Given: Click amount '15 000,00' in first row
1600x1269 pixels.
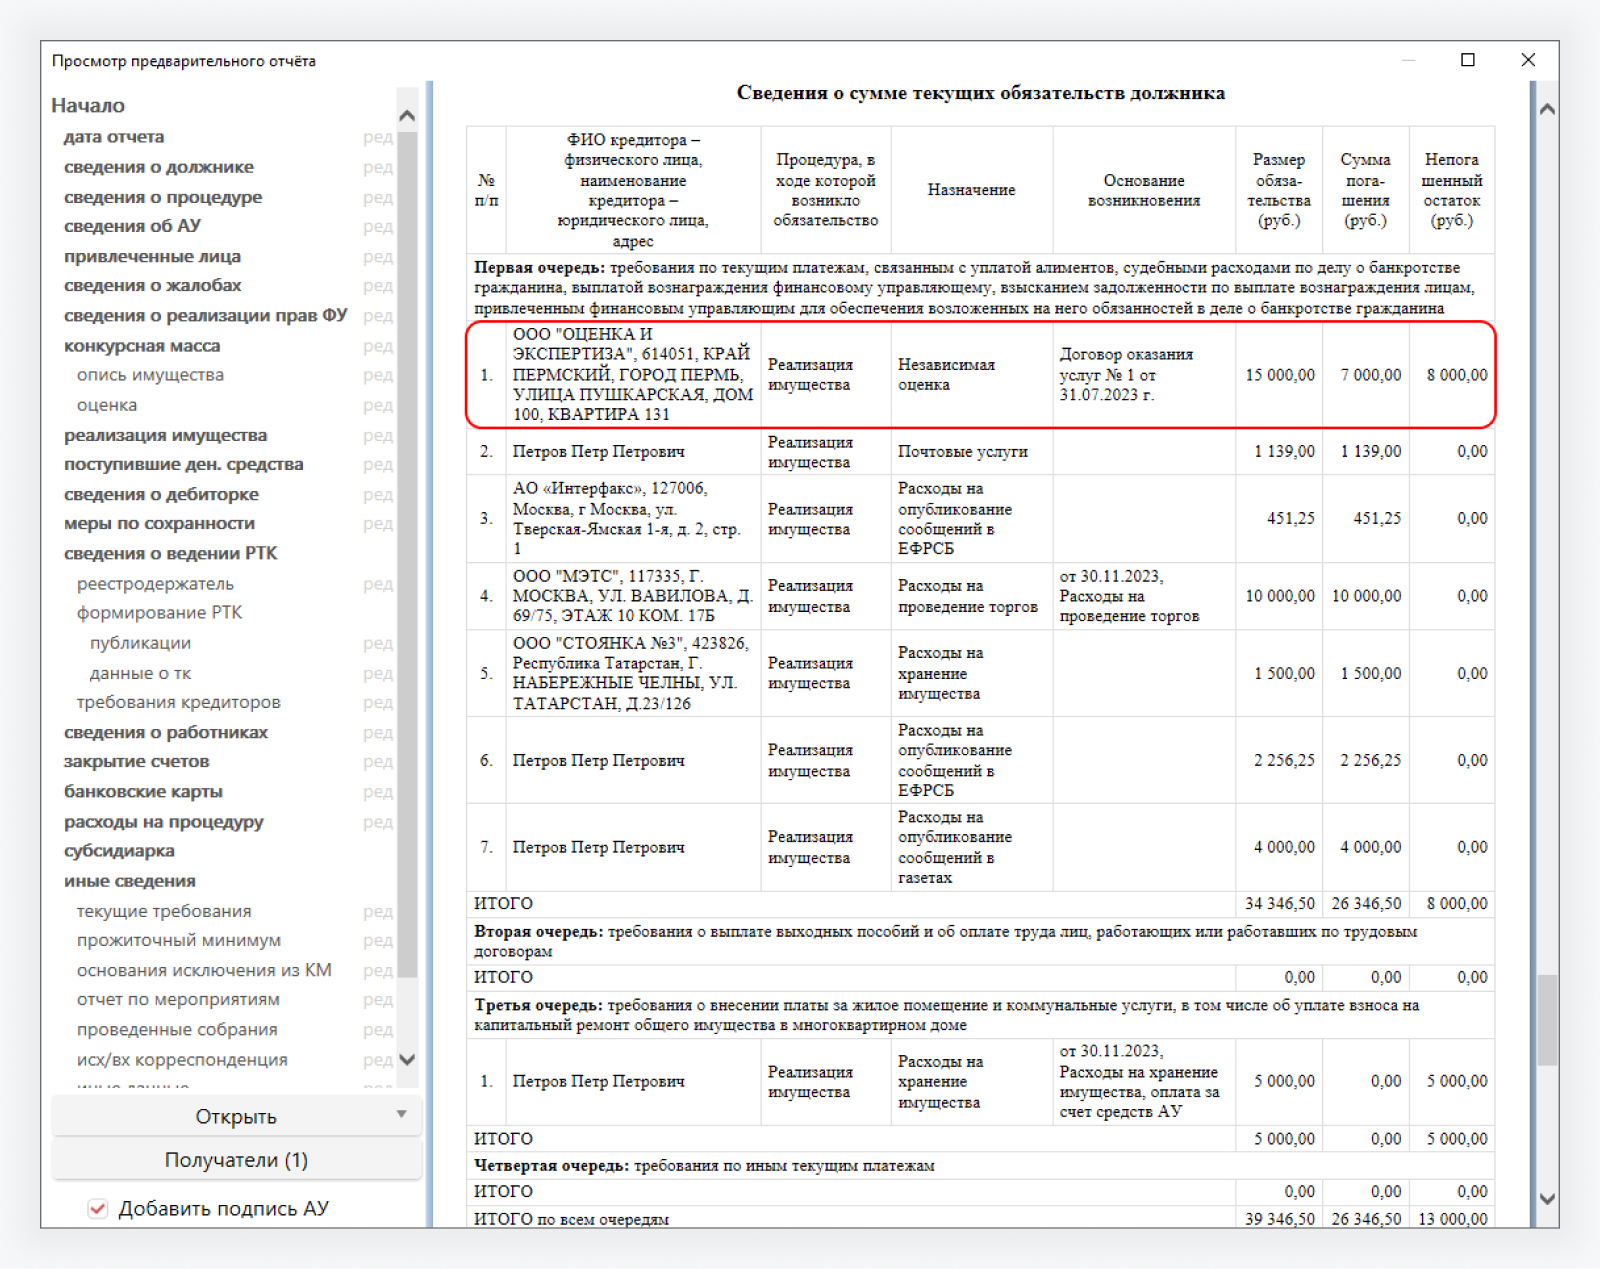Looking at the screenshot, I should coord(1279,375).
